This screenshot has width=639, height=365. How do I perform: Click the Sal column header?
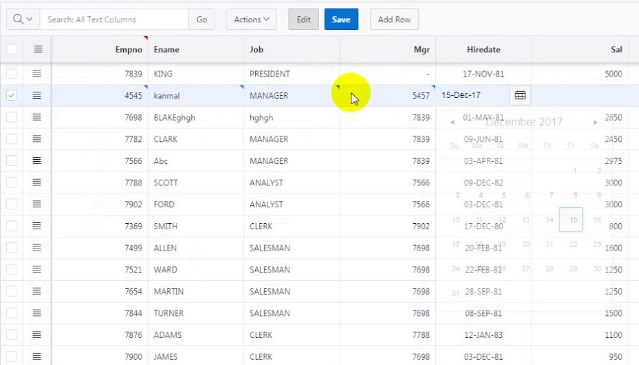pos(616,49)
